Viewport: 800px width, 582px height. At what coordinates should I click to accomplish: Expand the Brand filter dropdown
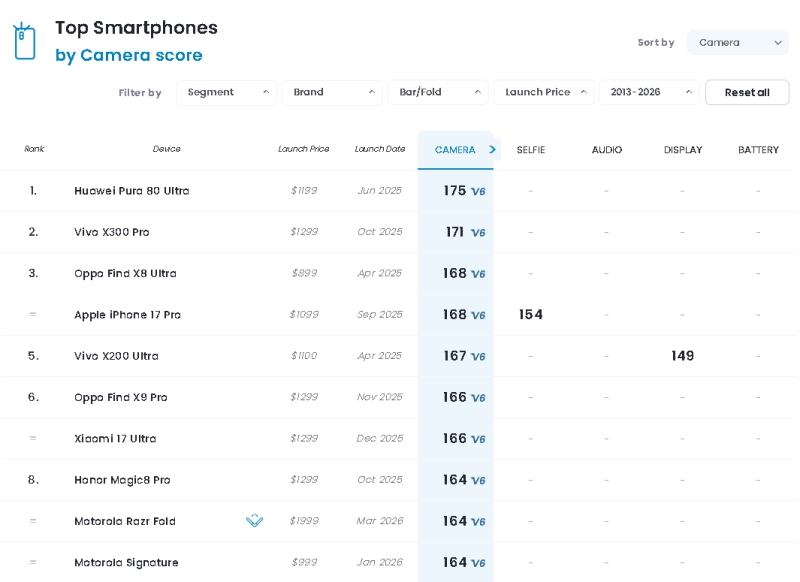click(332, 93)
